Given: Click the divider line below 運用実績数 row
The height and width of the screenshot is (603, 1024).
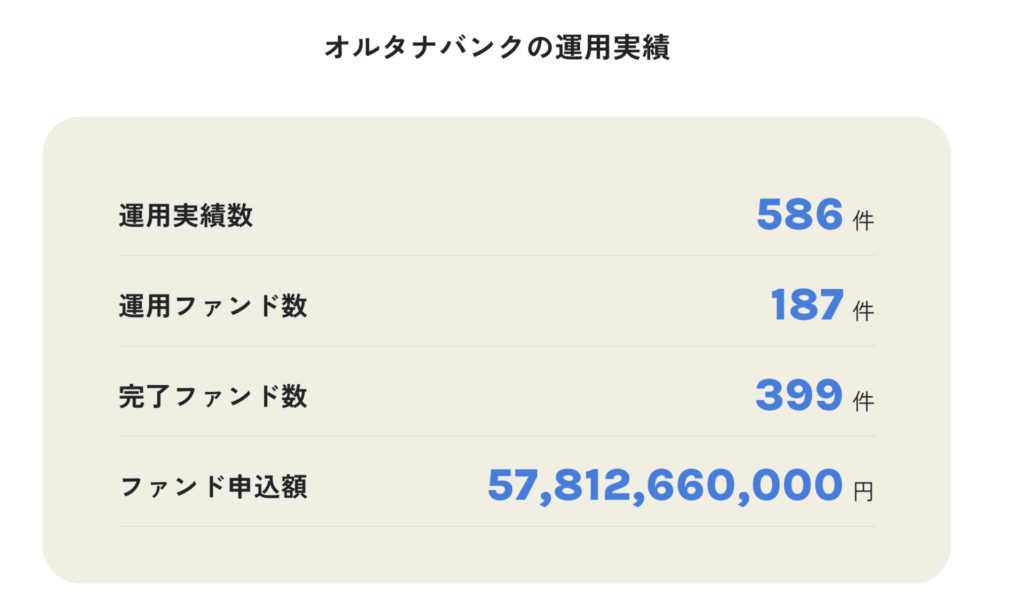Looking at the screenshot, I should [496, 255].
